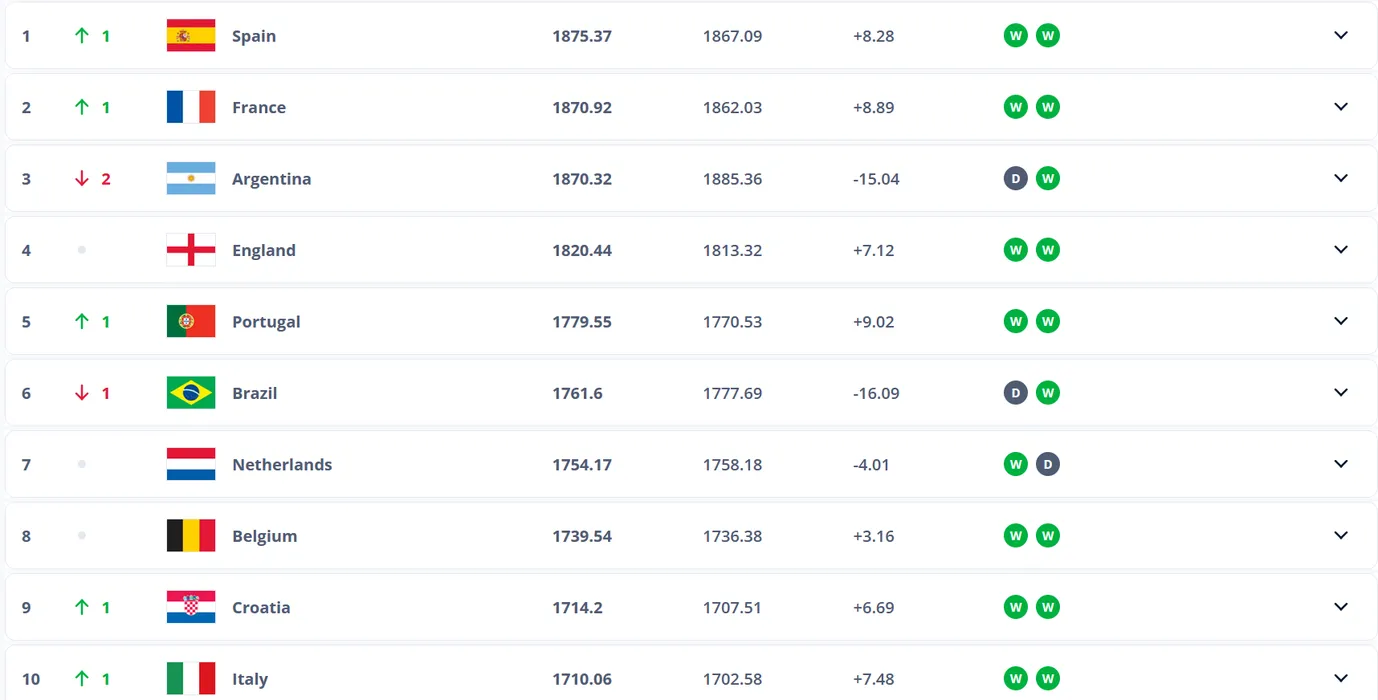Viewport: 1378px width, 700px height.
Task: Click Netherlands' draw (D) match badge
Action: [1048, 465]
